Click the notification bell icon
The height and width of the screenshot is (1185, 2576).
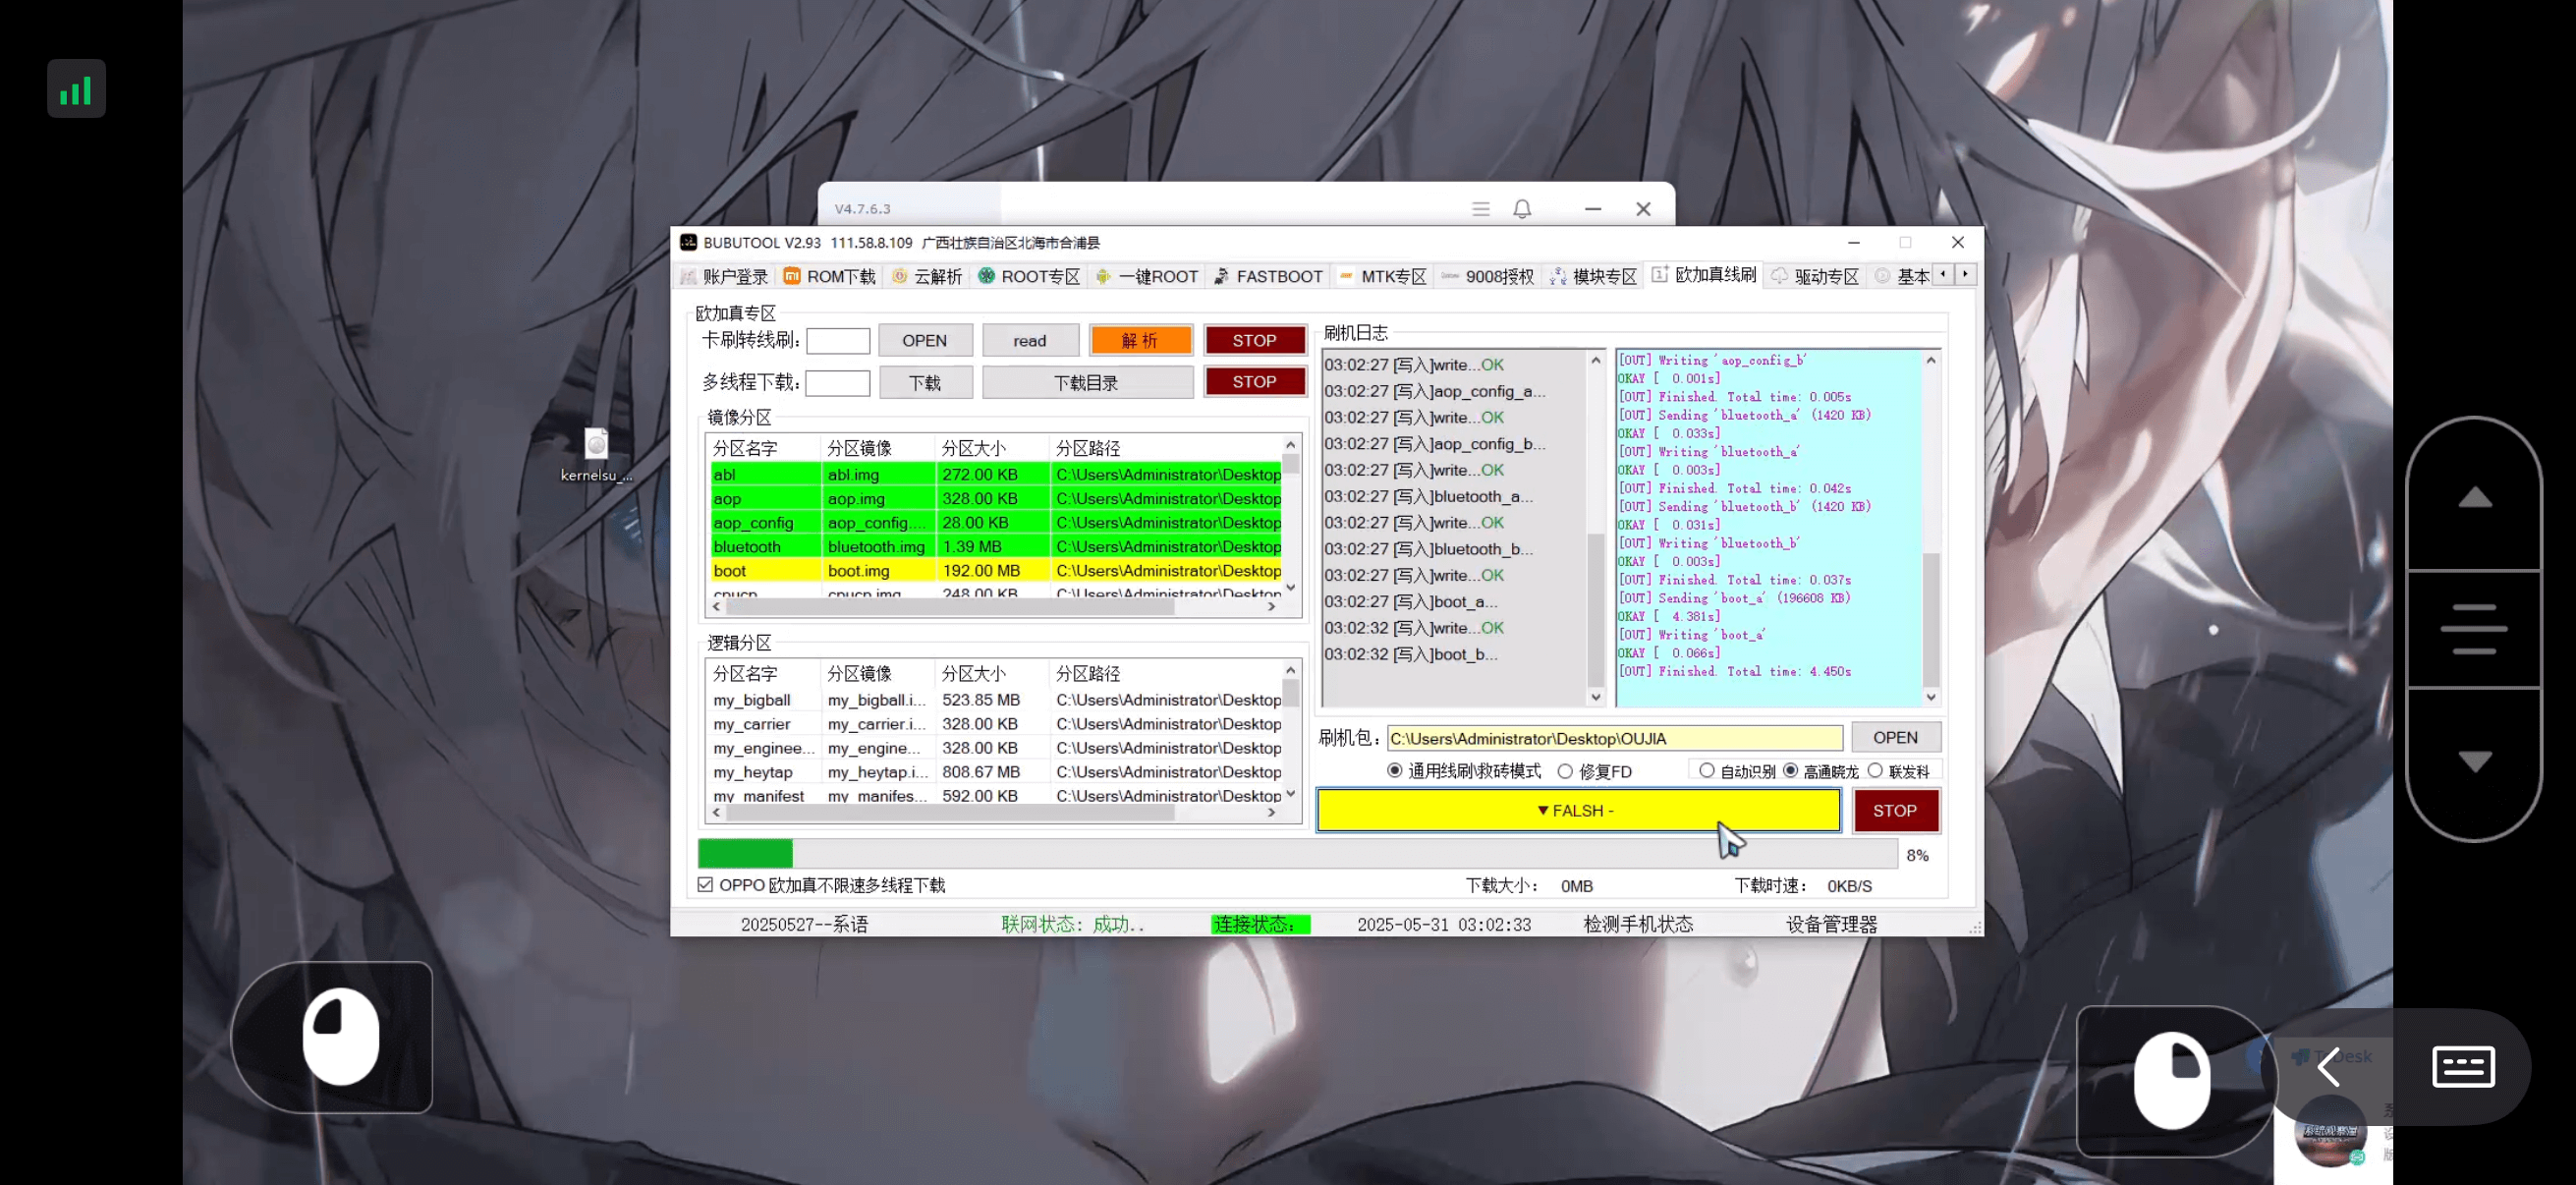coord(1521,209)
